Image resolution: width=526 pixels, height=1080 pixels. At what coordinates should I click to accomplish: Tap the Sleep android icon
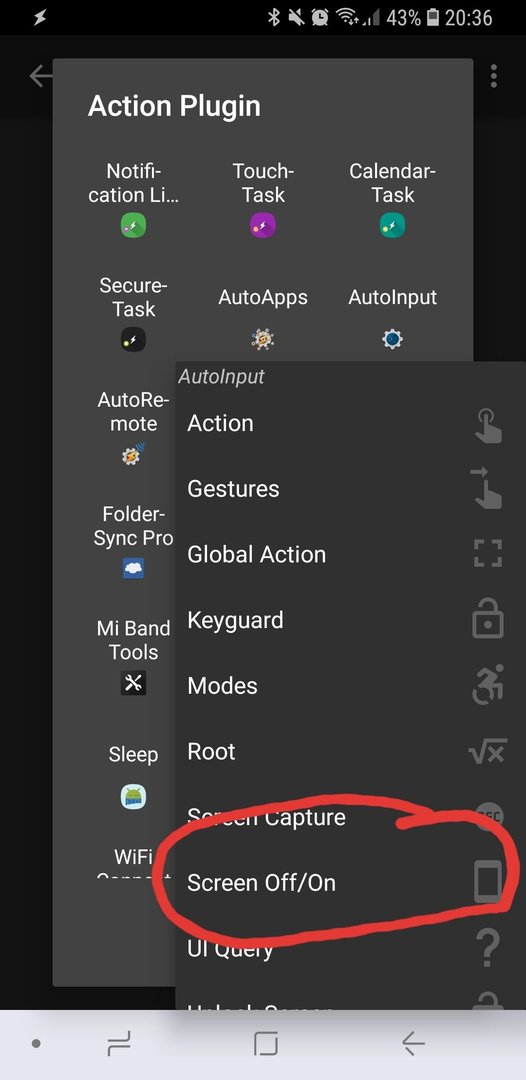[134, 797]
